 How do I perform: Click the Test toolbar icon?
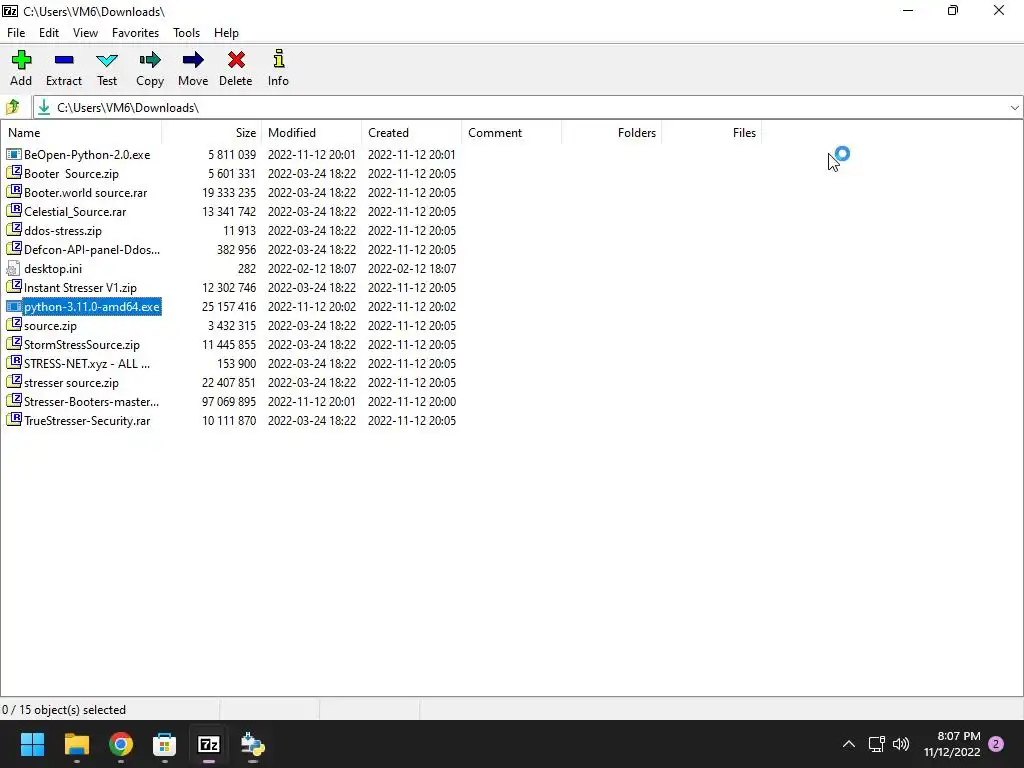tap(107, 60)
